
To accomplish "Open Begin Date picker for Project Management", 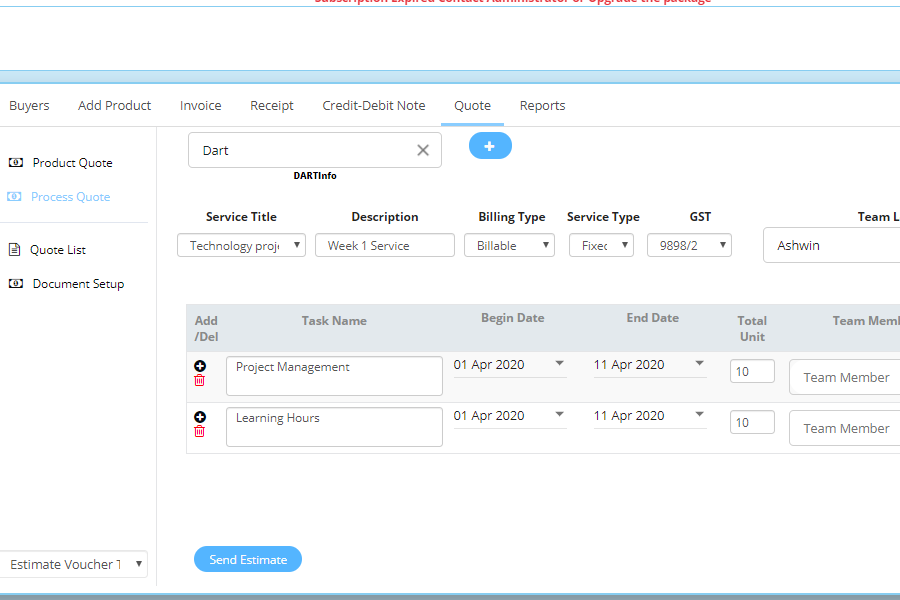I will click(x=510, y=365).
